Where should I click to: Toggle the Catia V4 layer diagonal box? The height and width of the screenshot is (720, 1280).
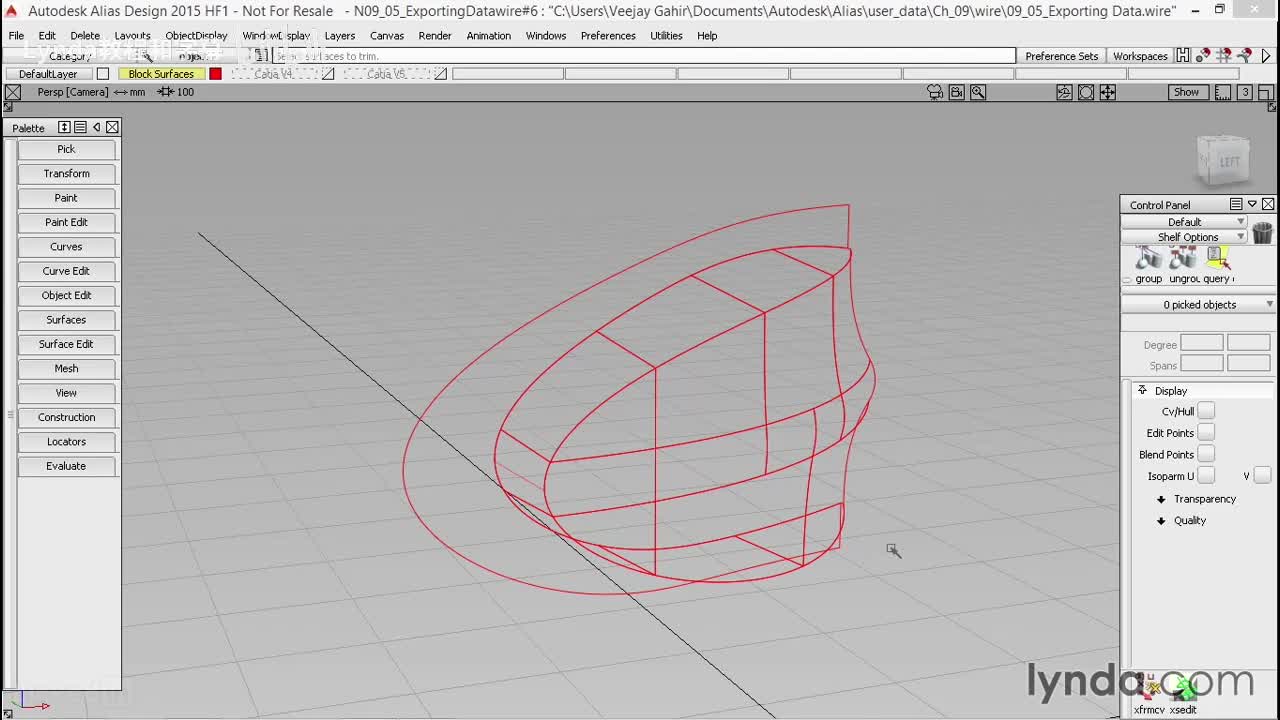click(328, 74)
